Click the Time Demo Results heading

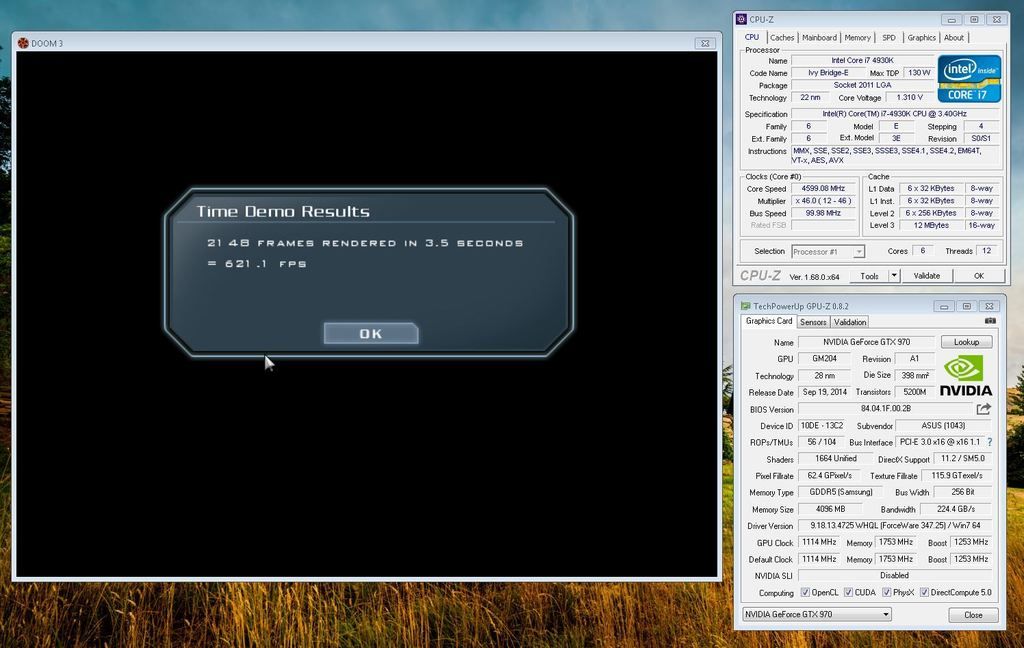(x=283, y=212)
